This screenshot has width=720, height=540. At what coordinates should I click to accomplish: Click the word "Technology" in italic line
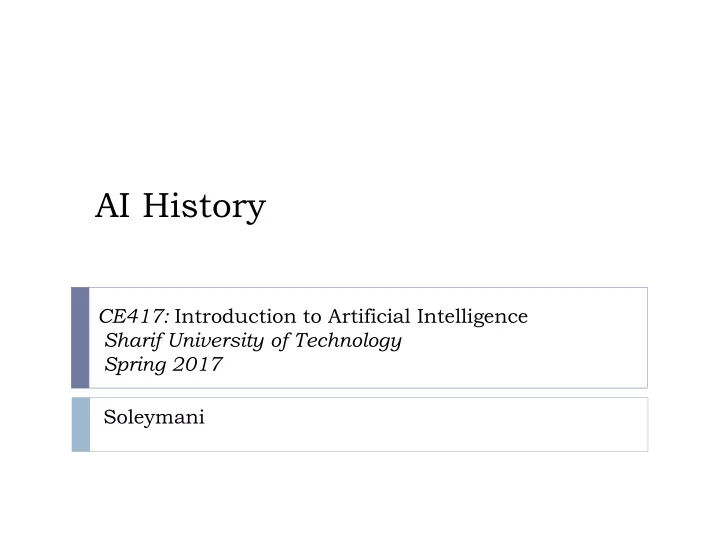(348, 341)
